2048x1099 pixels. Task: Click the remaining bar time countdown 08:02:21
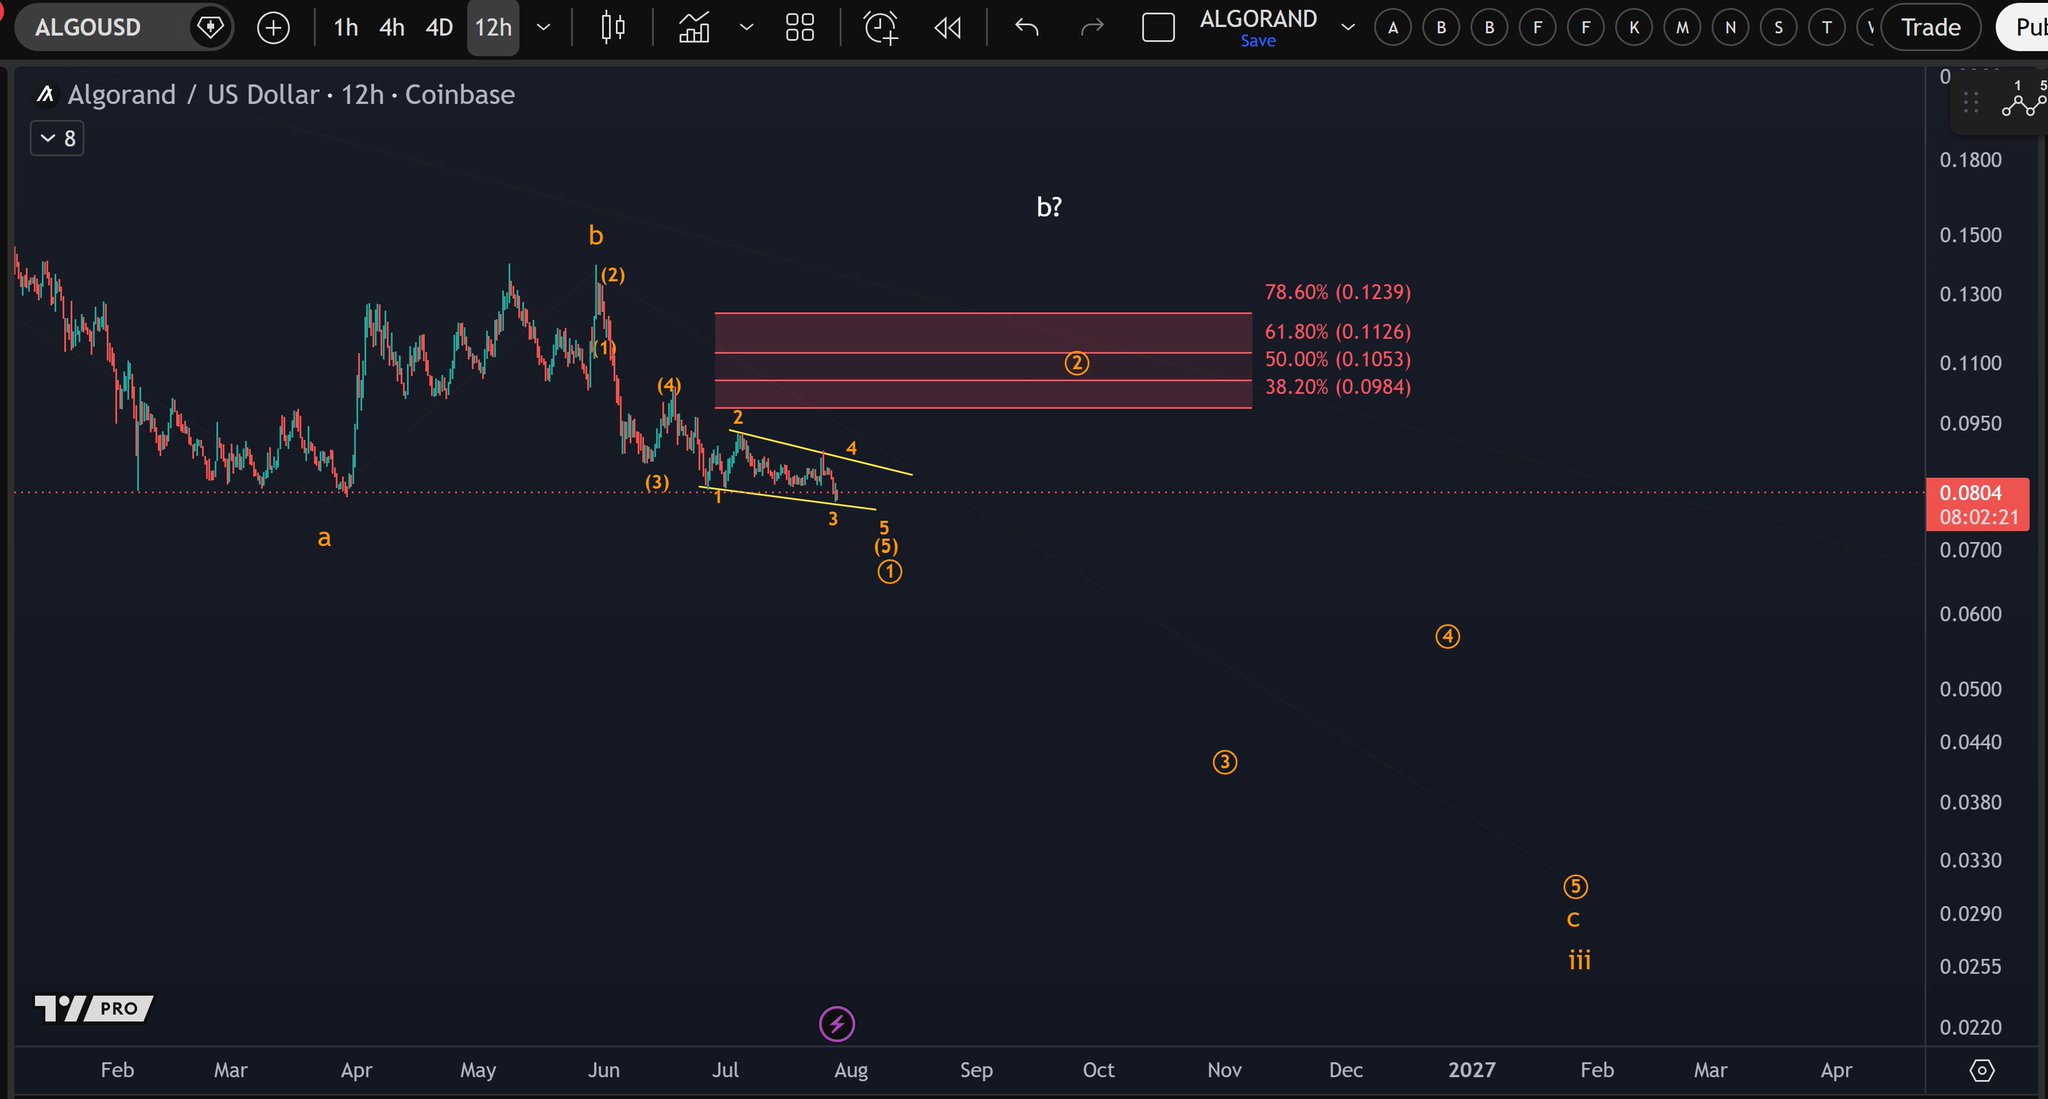pos(1979,517)
